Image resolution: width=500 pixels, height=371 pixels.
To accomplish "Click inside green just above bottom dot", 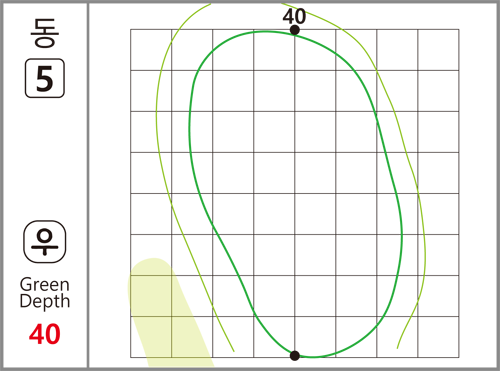I will pyautogui.click(x=295, y=342).
